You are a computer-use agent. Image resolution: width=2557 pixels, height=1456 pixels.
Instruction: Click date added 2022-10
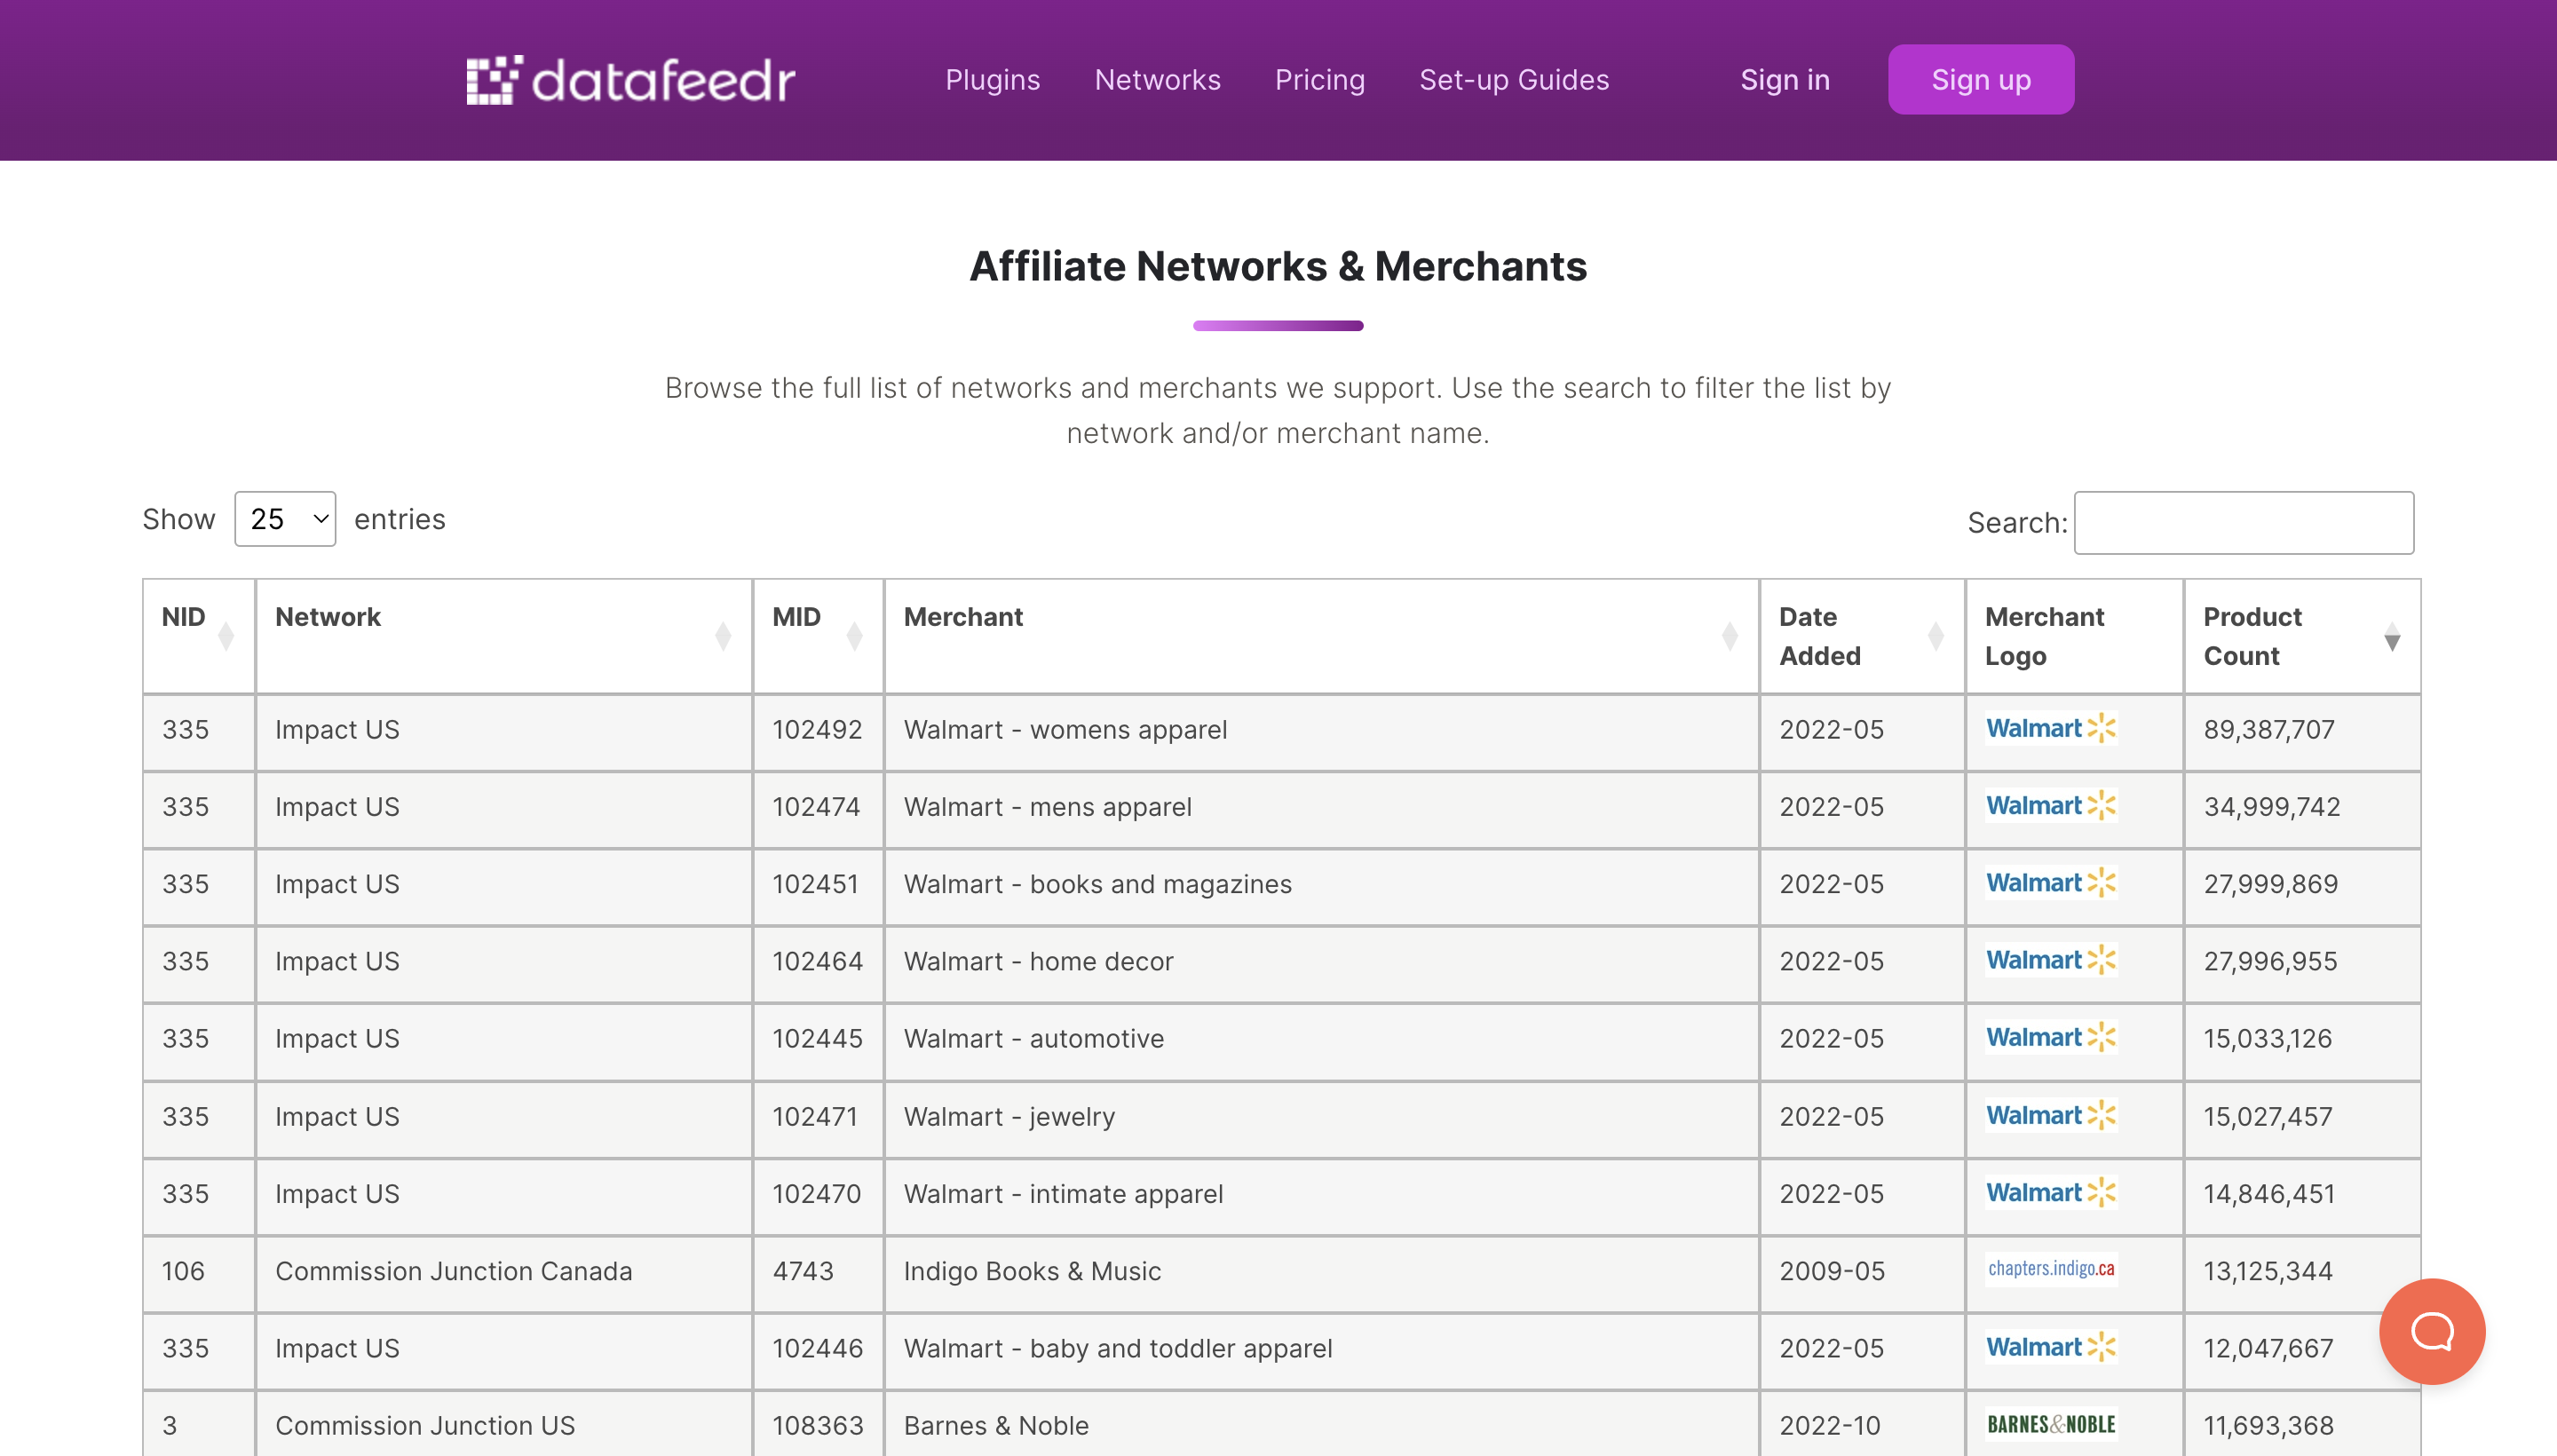[1830, 1425]
